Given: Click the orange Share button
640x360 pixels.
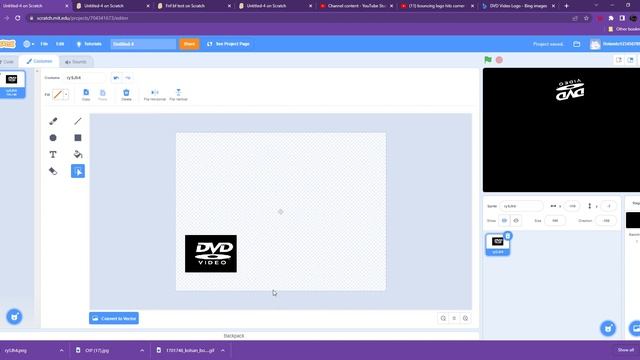Looking at the screenshot, I should [x=189, y=44].
